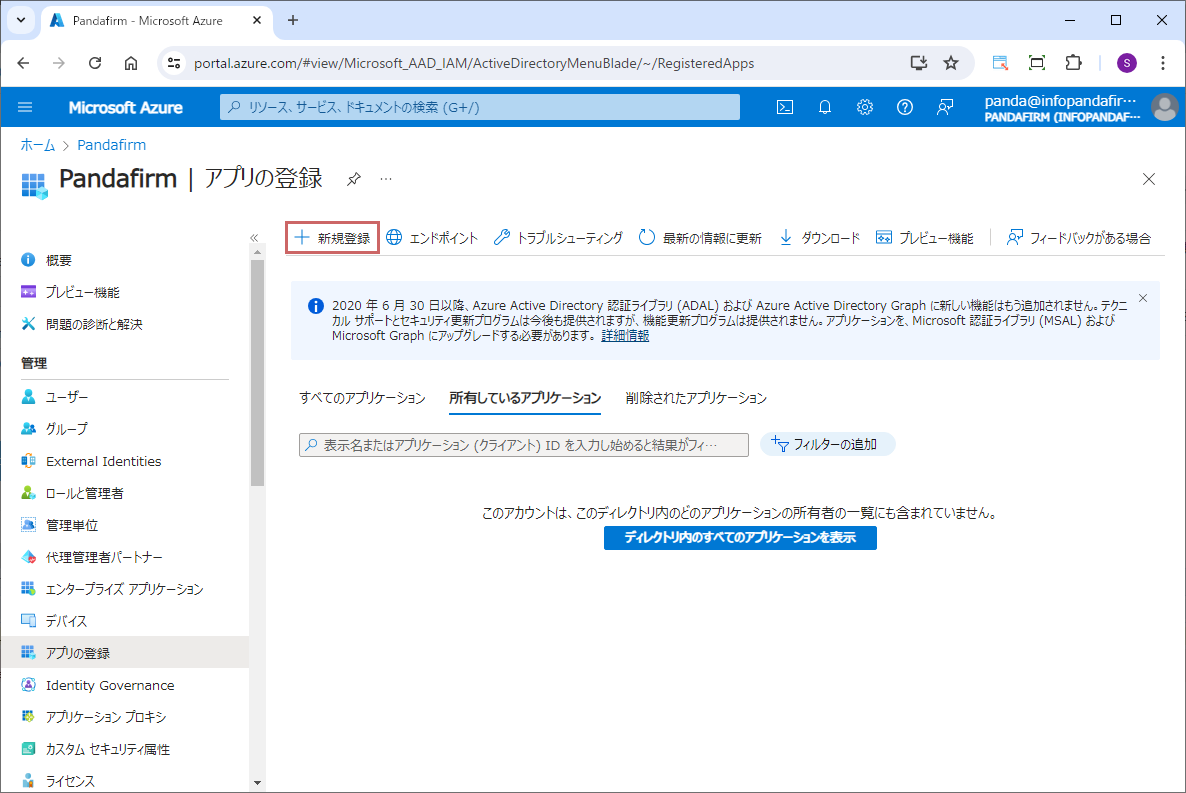Image resolution: width=1186 pixels, height=793 pixels.
Task: Open the notifications bell
Action: pos(825,107)
